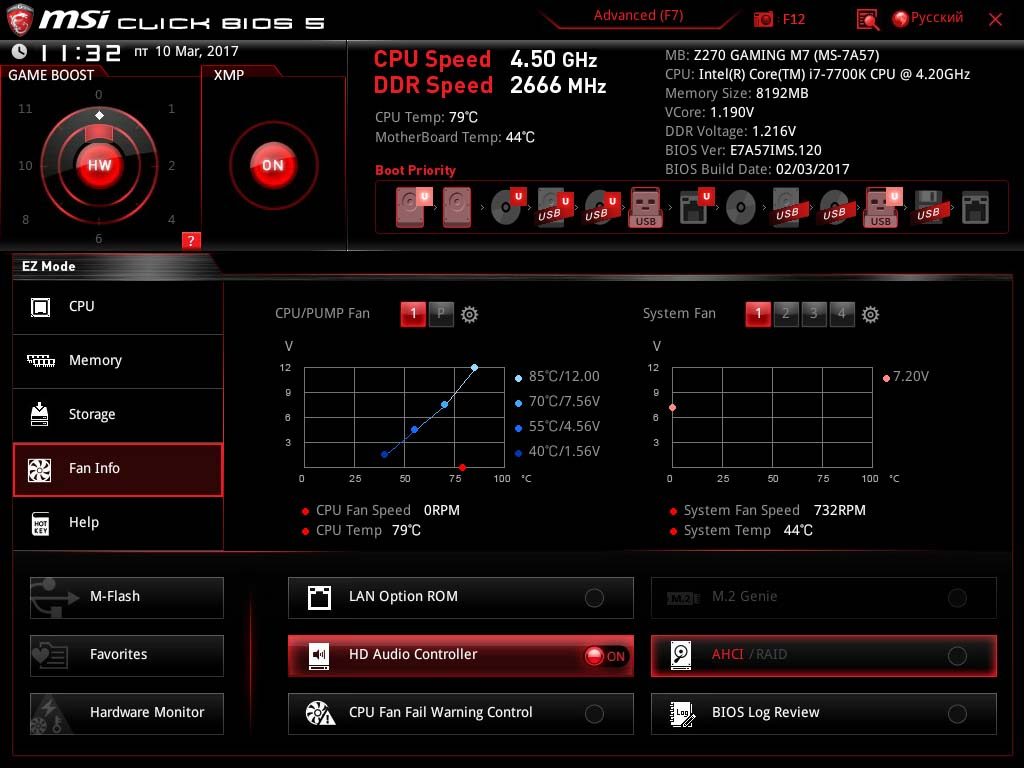
Task: Select the second hard disk boot device icon
Action: click(457, 208)
